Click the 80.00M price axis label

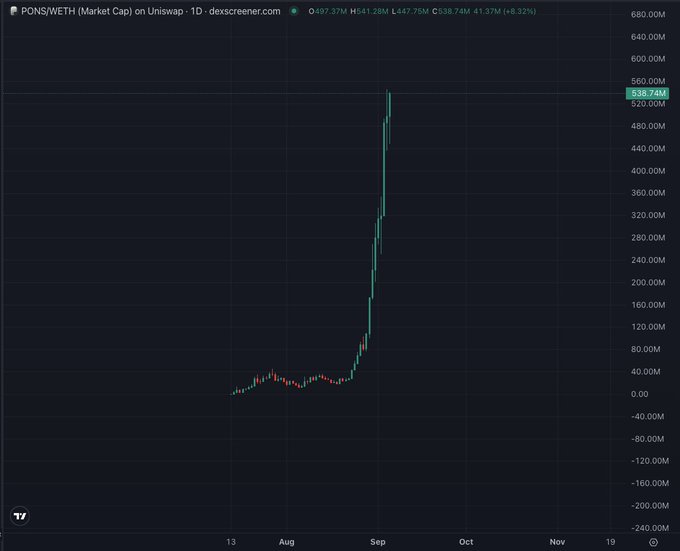tap(646, 349)
